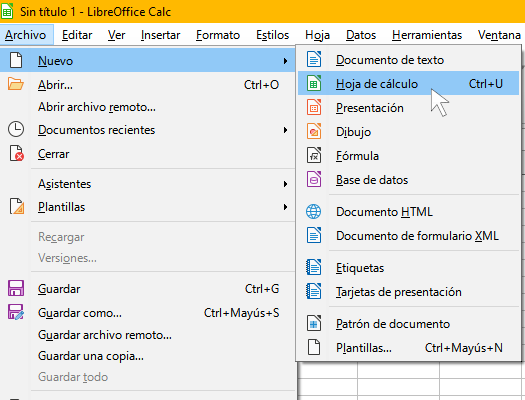The height and width of the screenshot is (400, 525).
Task: Select Guardar menu entry
Action: [147, 289]
